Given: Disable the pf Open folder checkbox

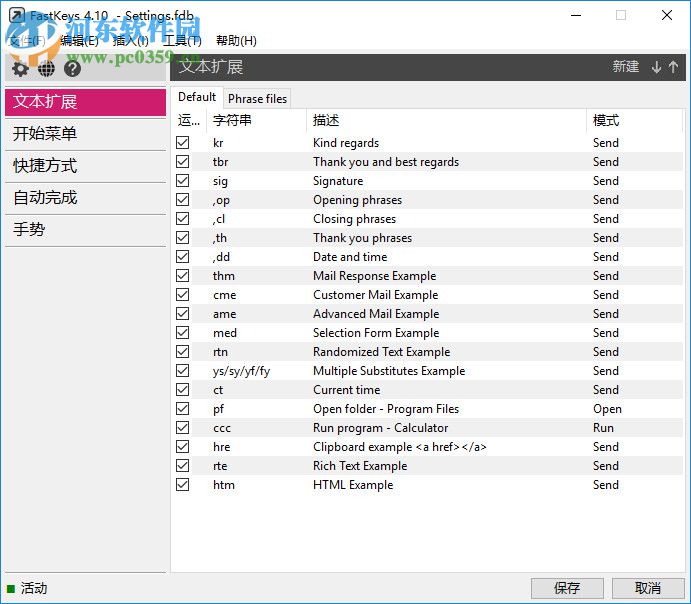Looking at the screenshot, I should [182, 408].
